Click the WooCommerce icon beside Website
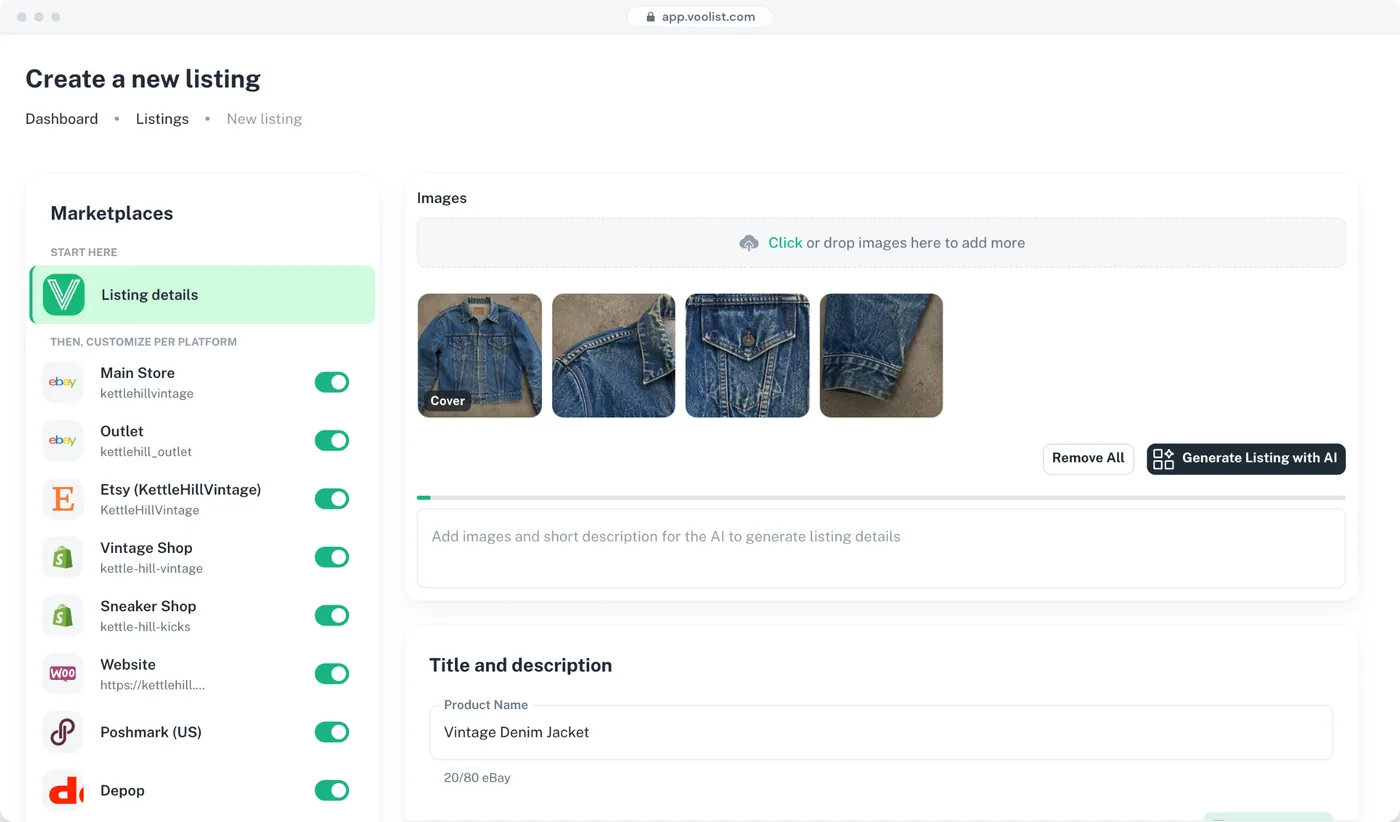Viewport: 1400px width, 822px height. [63, 673]
